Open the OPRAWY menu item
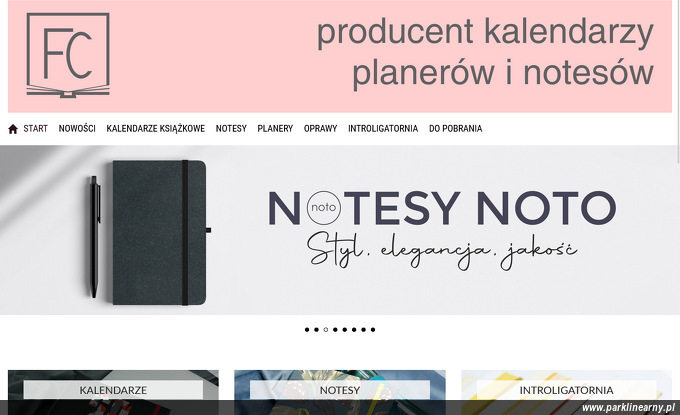The image size is (680, 415). coord(320,129)
